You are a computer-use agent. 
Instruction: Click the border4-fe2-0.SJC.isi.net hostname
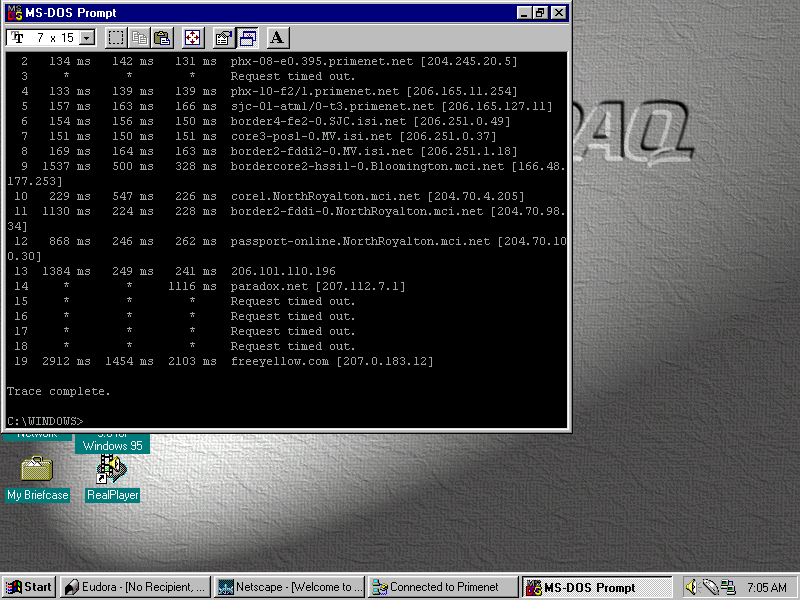pos(318,121)
